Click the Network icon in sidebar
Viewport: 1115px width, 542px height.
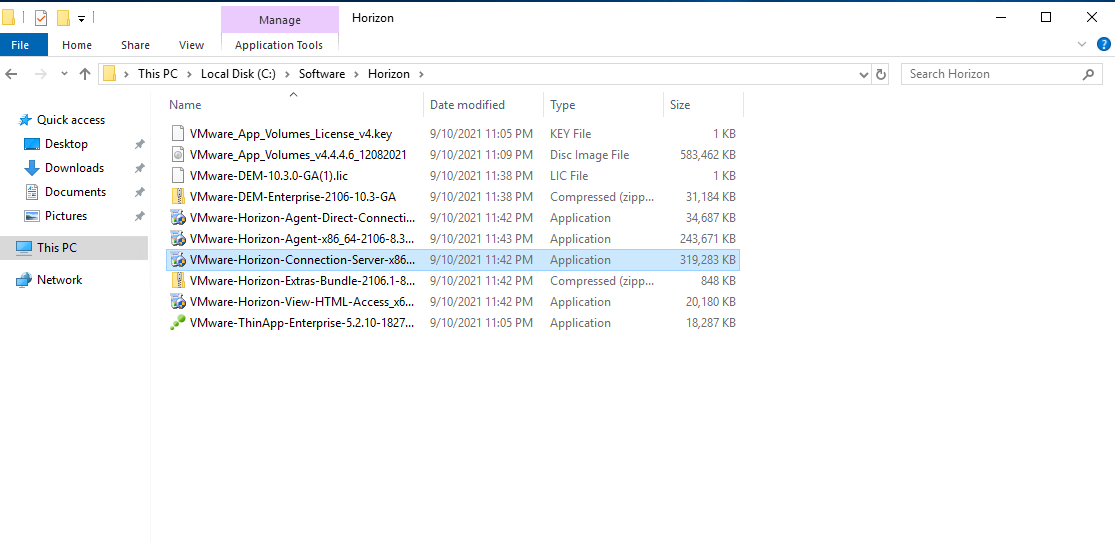24,280
